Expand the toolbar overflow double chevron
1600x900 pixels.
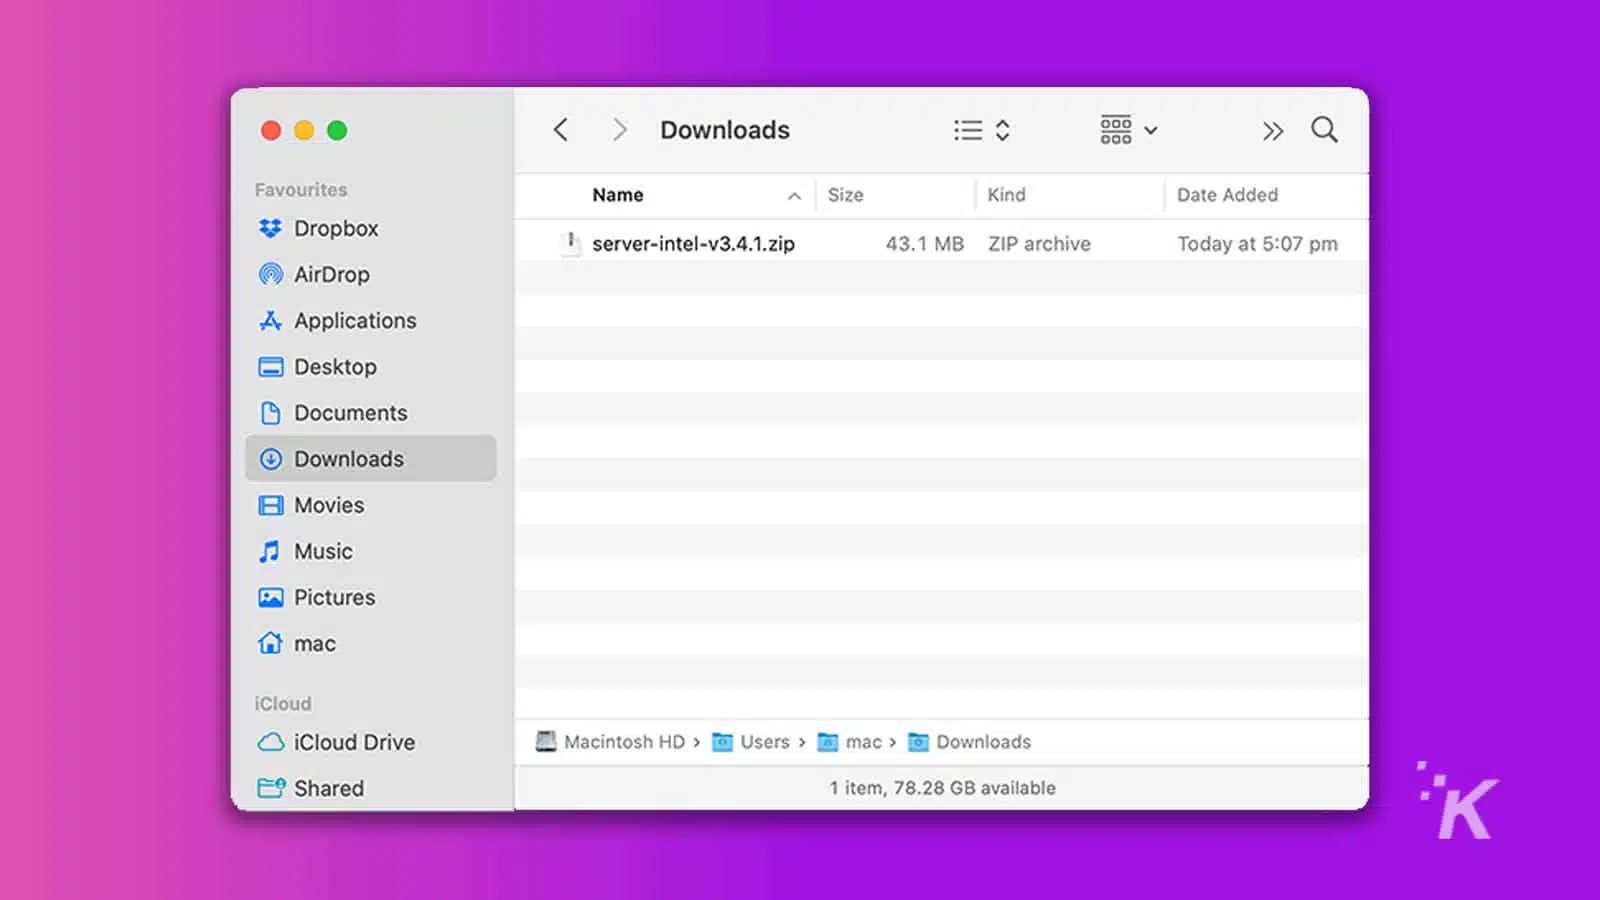click(x=1272, y=131)
